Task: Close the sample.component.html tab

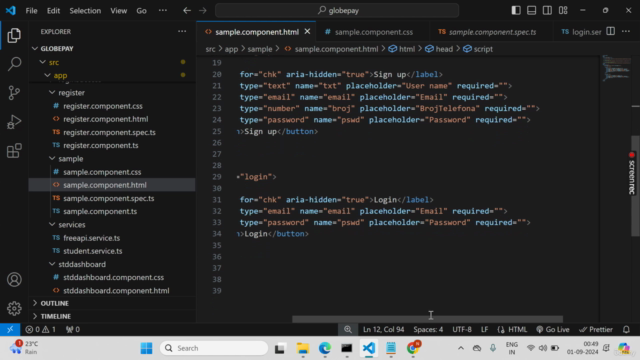Action: (x=307, y=31)
